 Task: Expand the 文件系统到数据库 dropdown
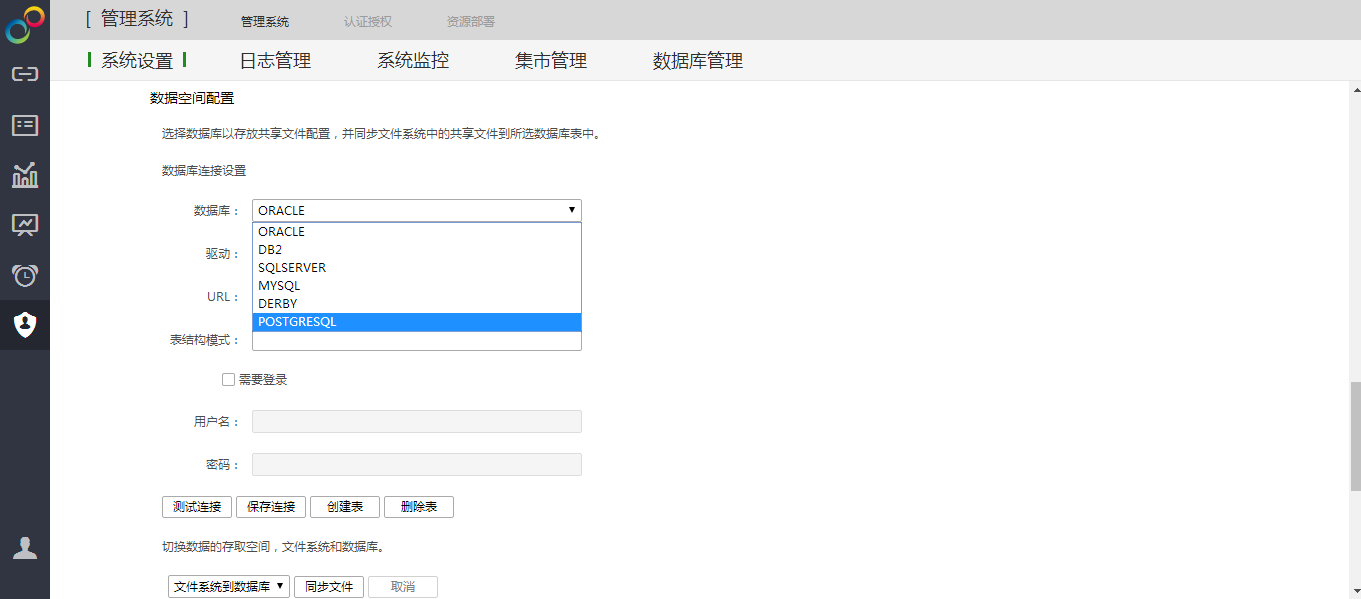coord(228,587)
